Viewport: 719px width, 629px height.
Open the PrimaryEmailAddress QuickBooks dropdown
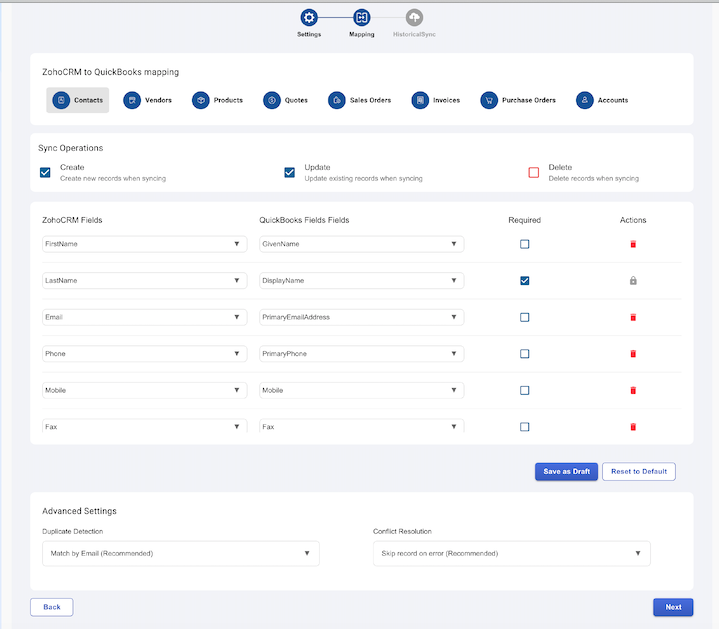click(x=361, y=317)
